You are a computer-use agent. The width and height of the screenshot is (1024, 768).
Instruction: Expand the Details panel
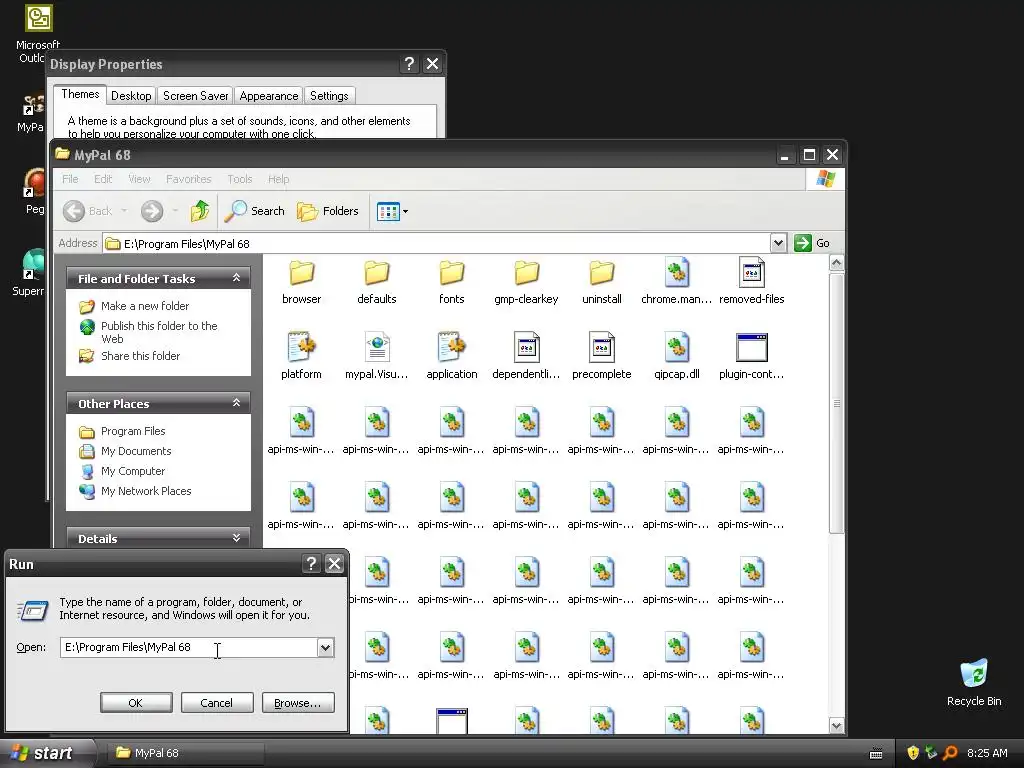tap(236, 538)
